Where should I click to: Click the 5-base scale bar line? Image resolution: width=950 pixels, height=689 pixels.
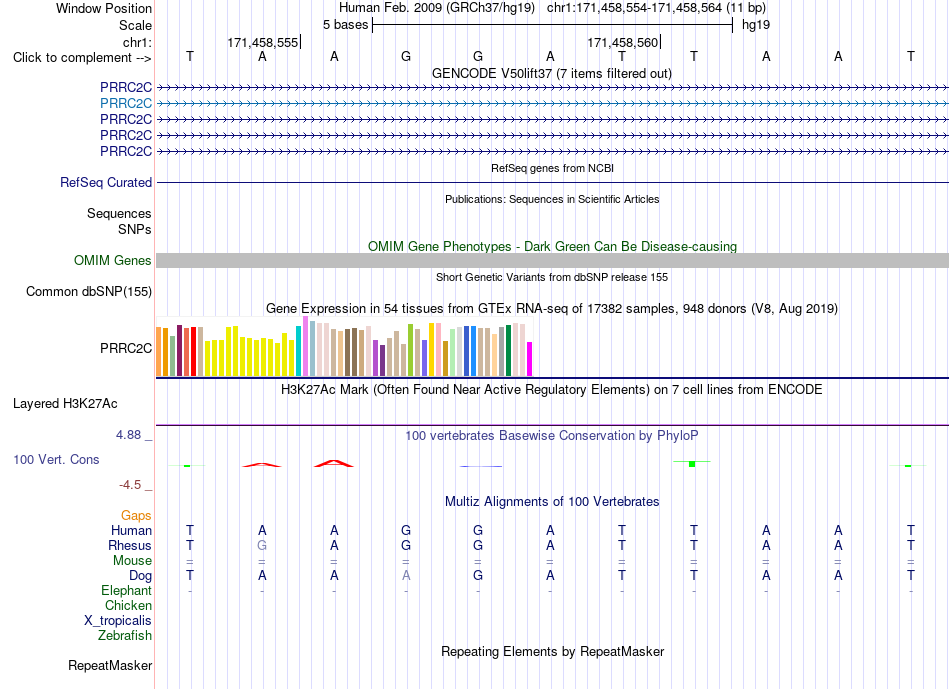coord(553,25)
